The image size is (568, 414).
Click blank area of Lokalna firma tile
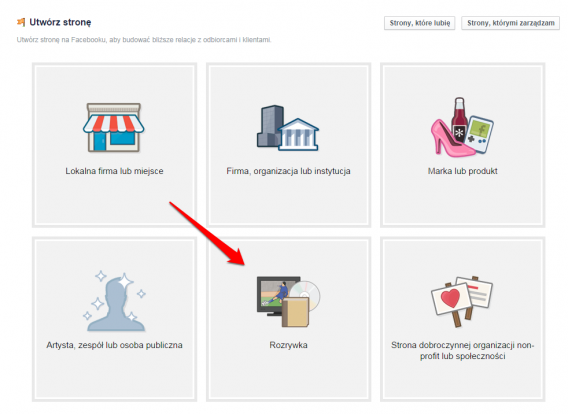point(114,201)
